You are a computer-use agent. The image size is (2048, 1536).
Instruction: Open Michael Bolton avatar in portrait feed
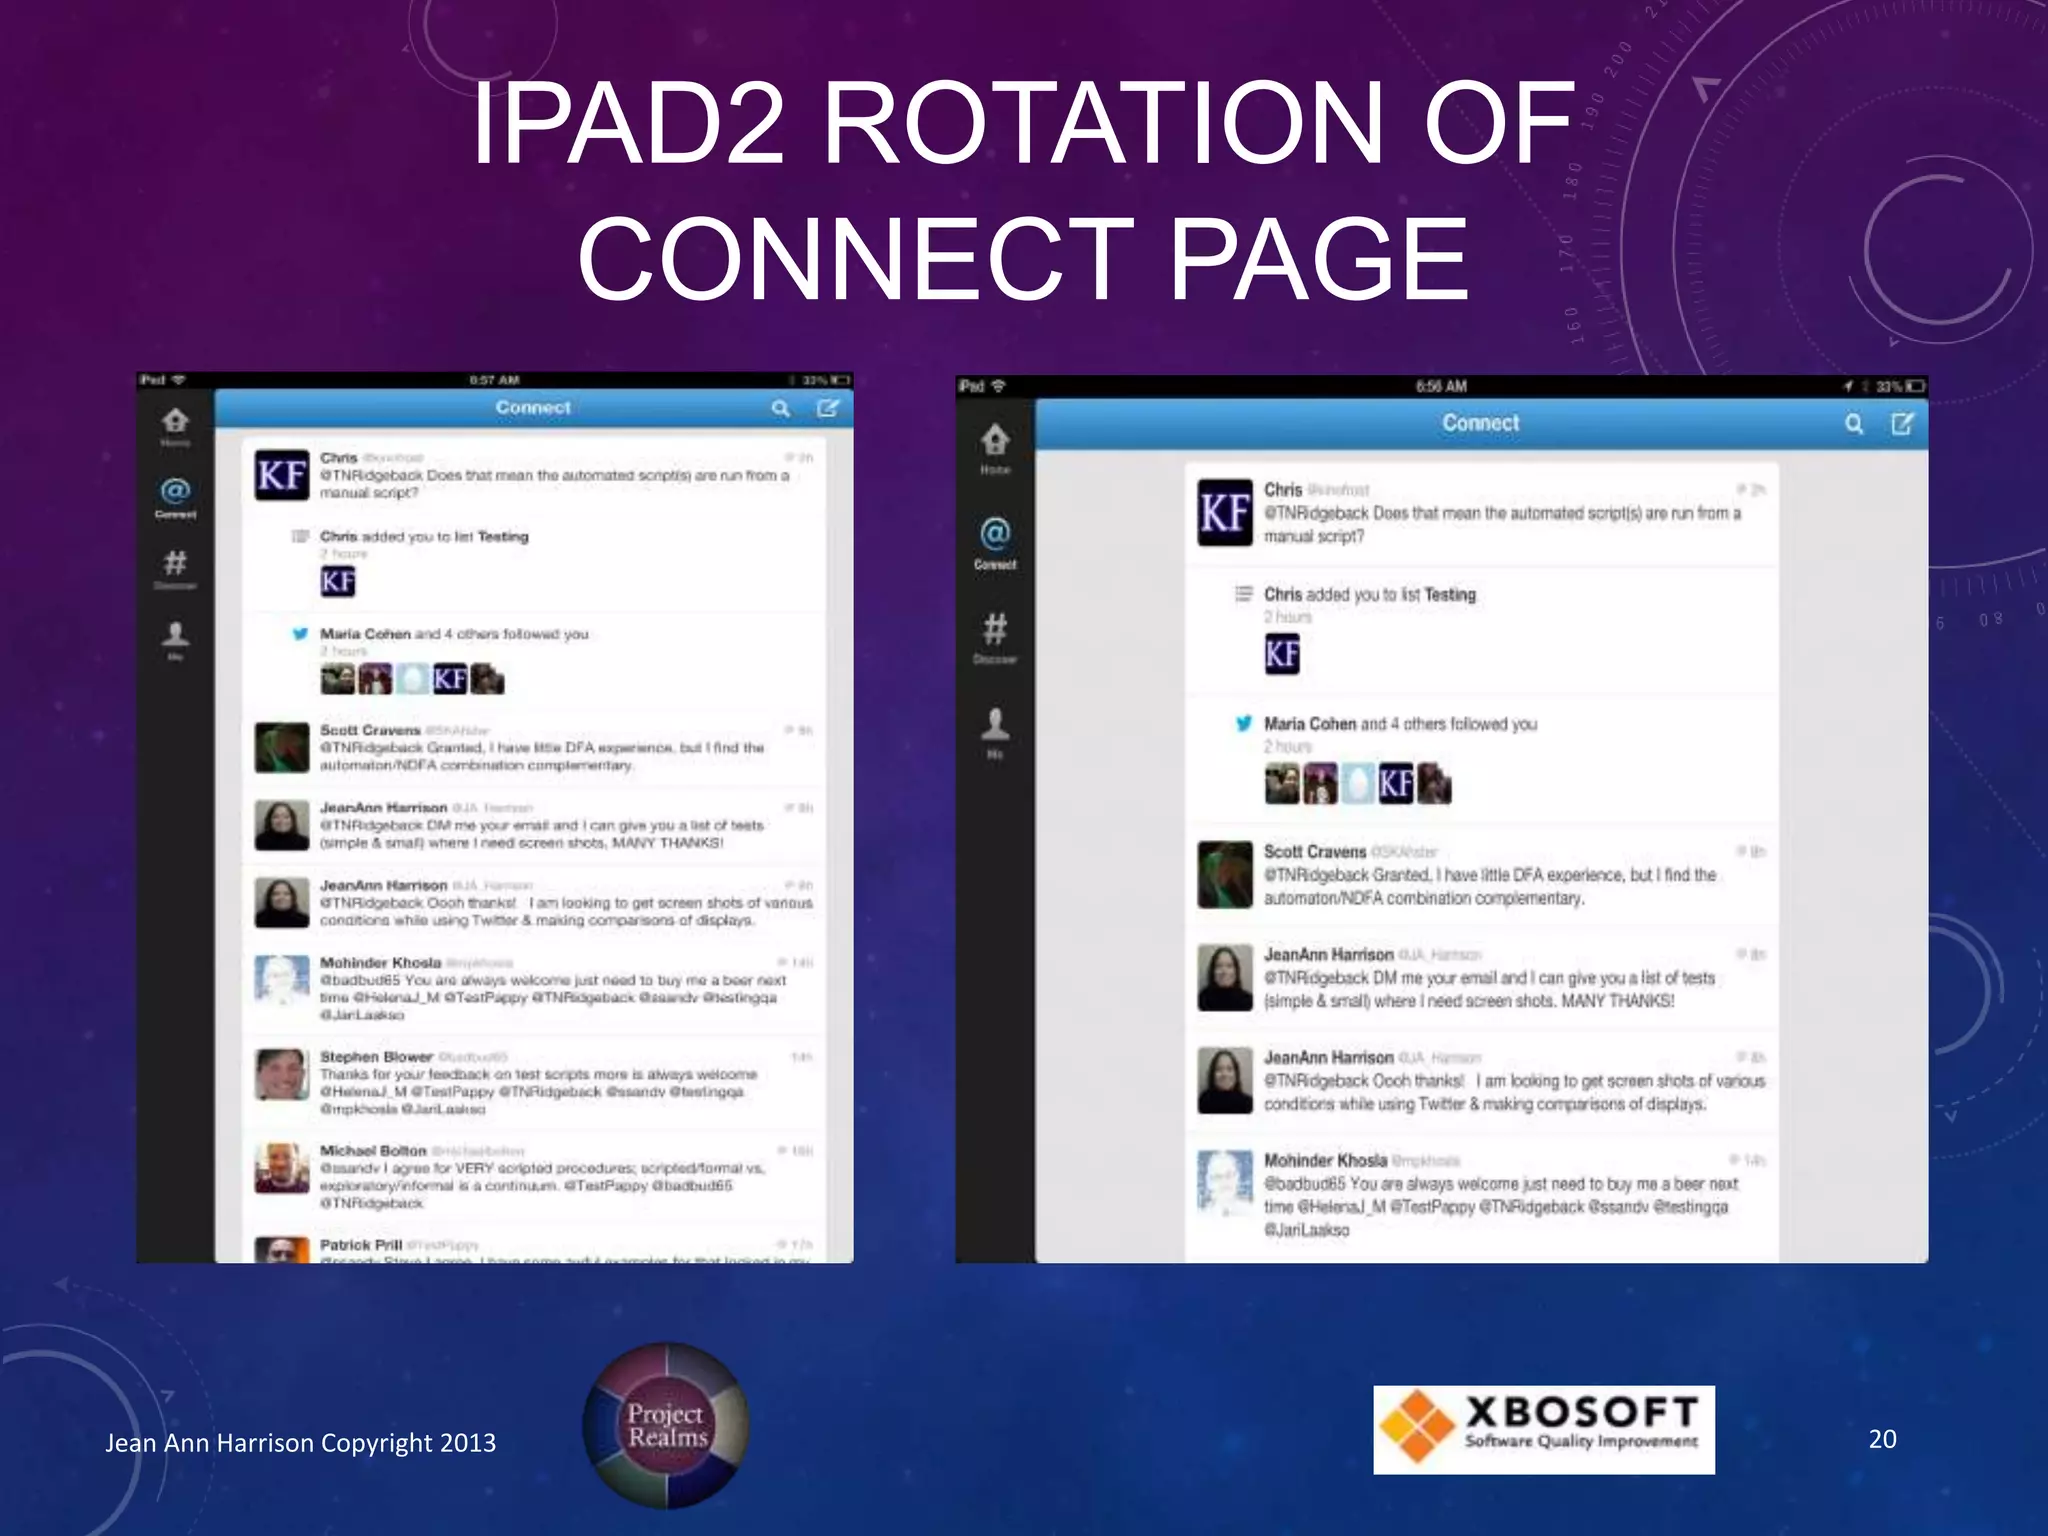282,1168
